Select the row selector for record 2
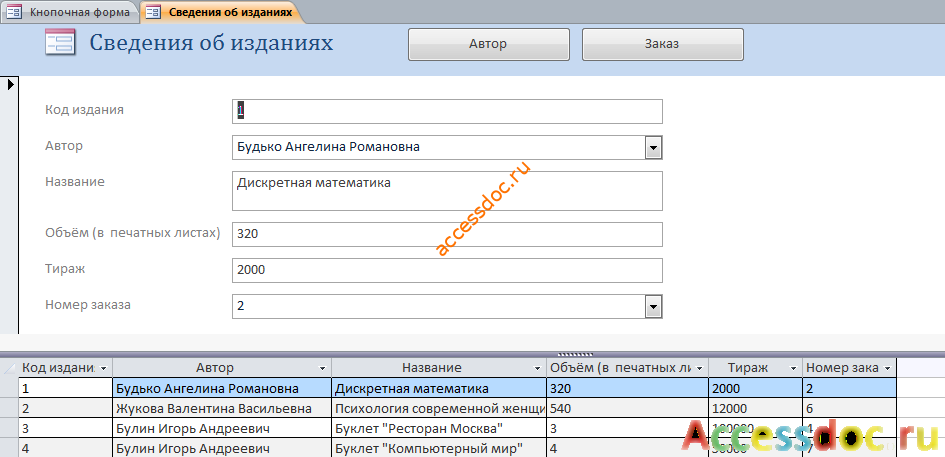This screenshot has height=457, width=945. pyautogui.click(x=9, y=409)
